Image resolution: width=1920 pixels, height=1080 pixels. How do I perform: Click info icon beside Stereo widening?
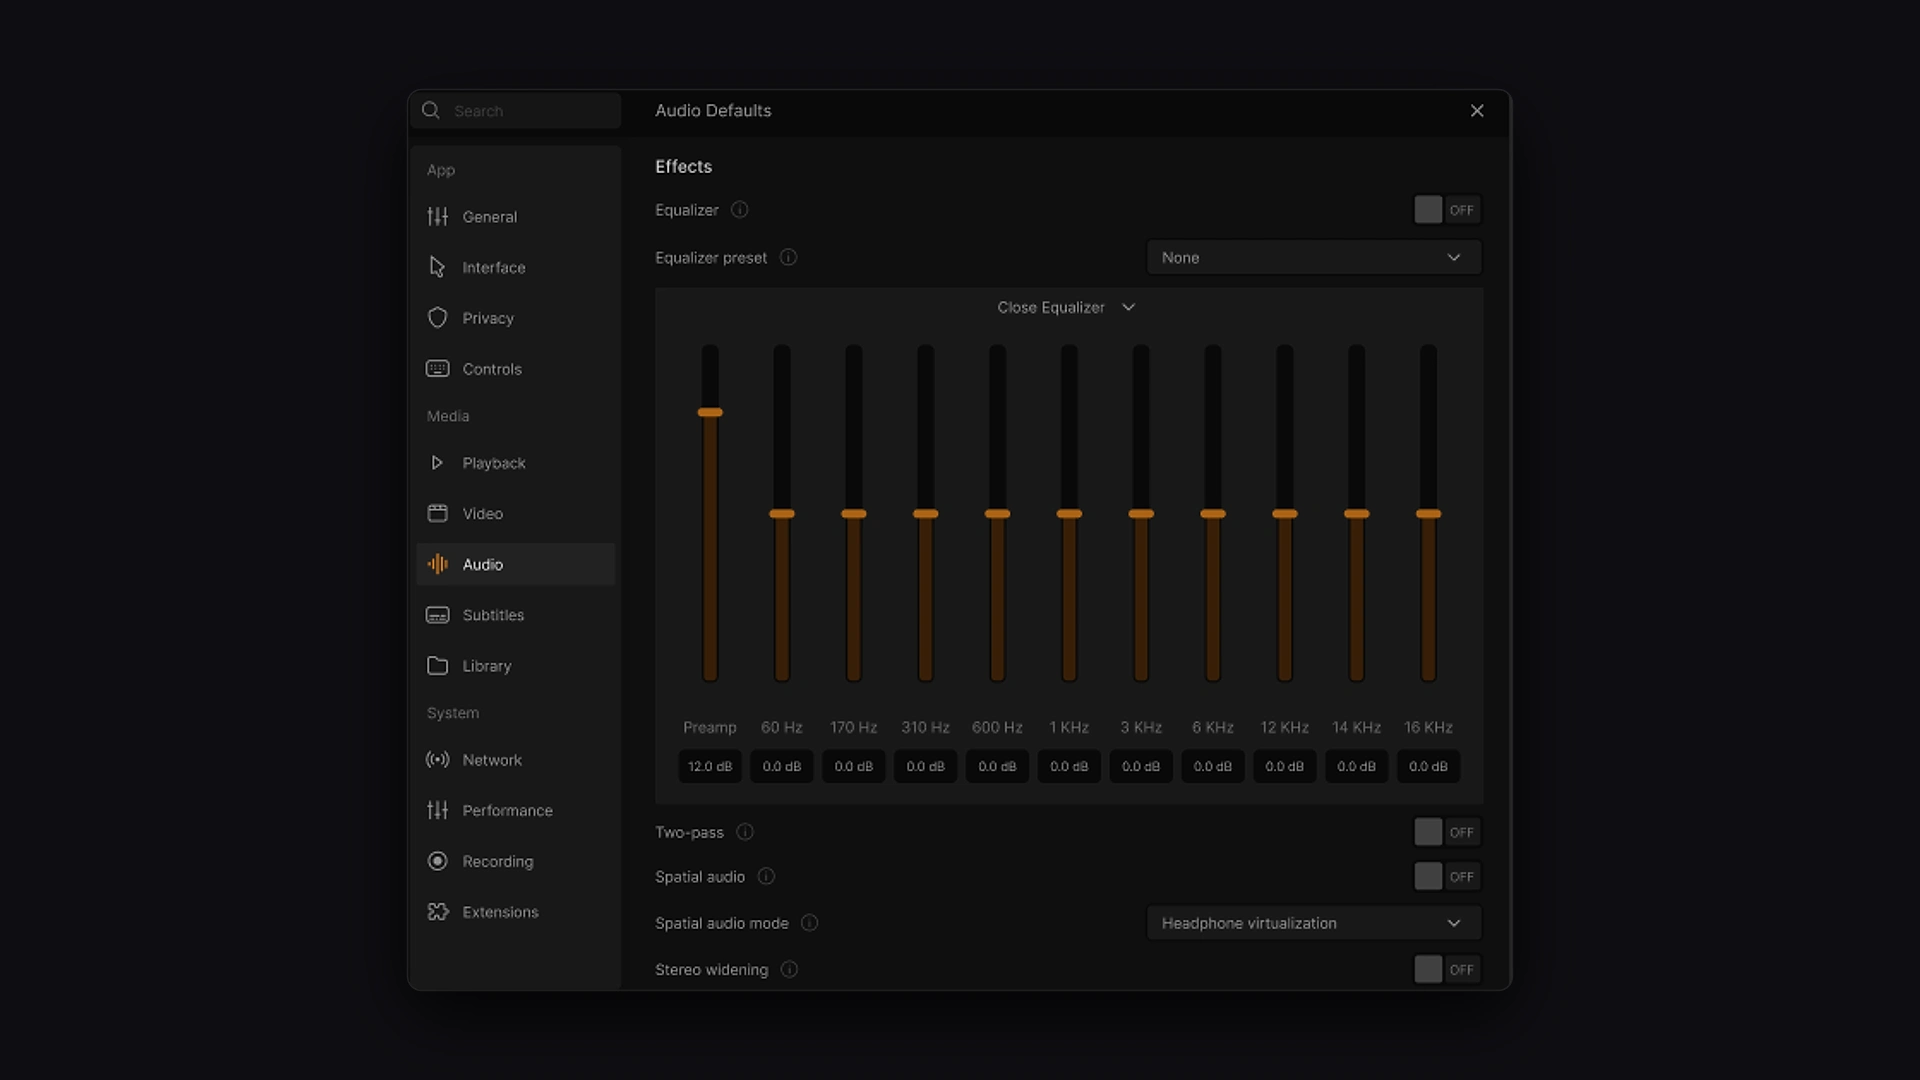(x=789, y=969)
